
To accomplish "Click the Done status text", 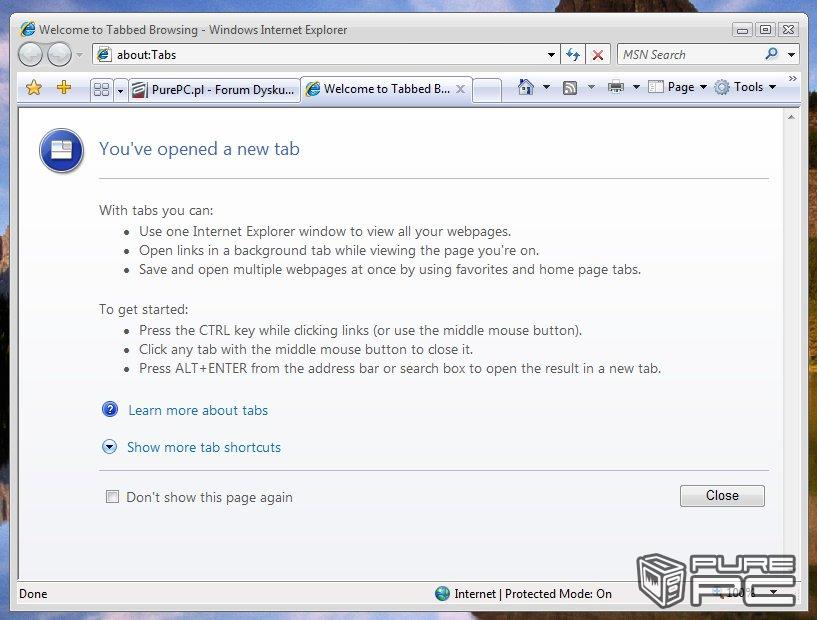I will point(33,594).
